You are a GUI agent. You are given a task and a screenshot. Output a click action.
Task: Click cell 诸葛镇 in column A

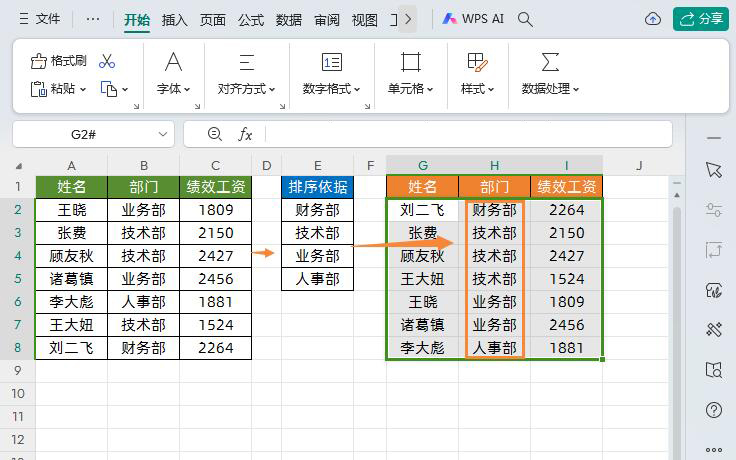pos(71,279)
